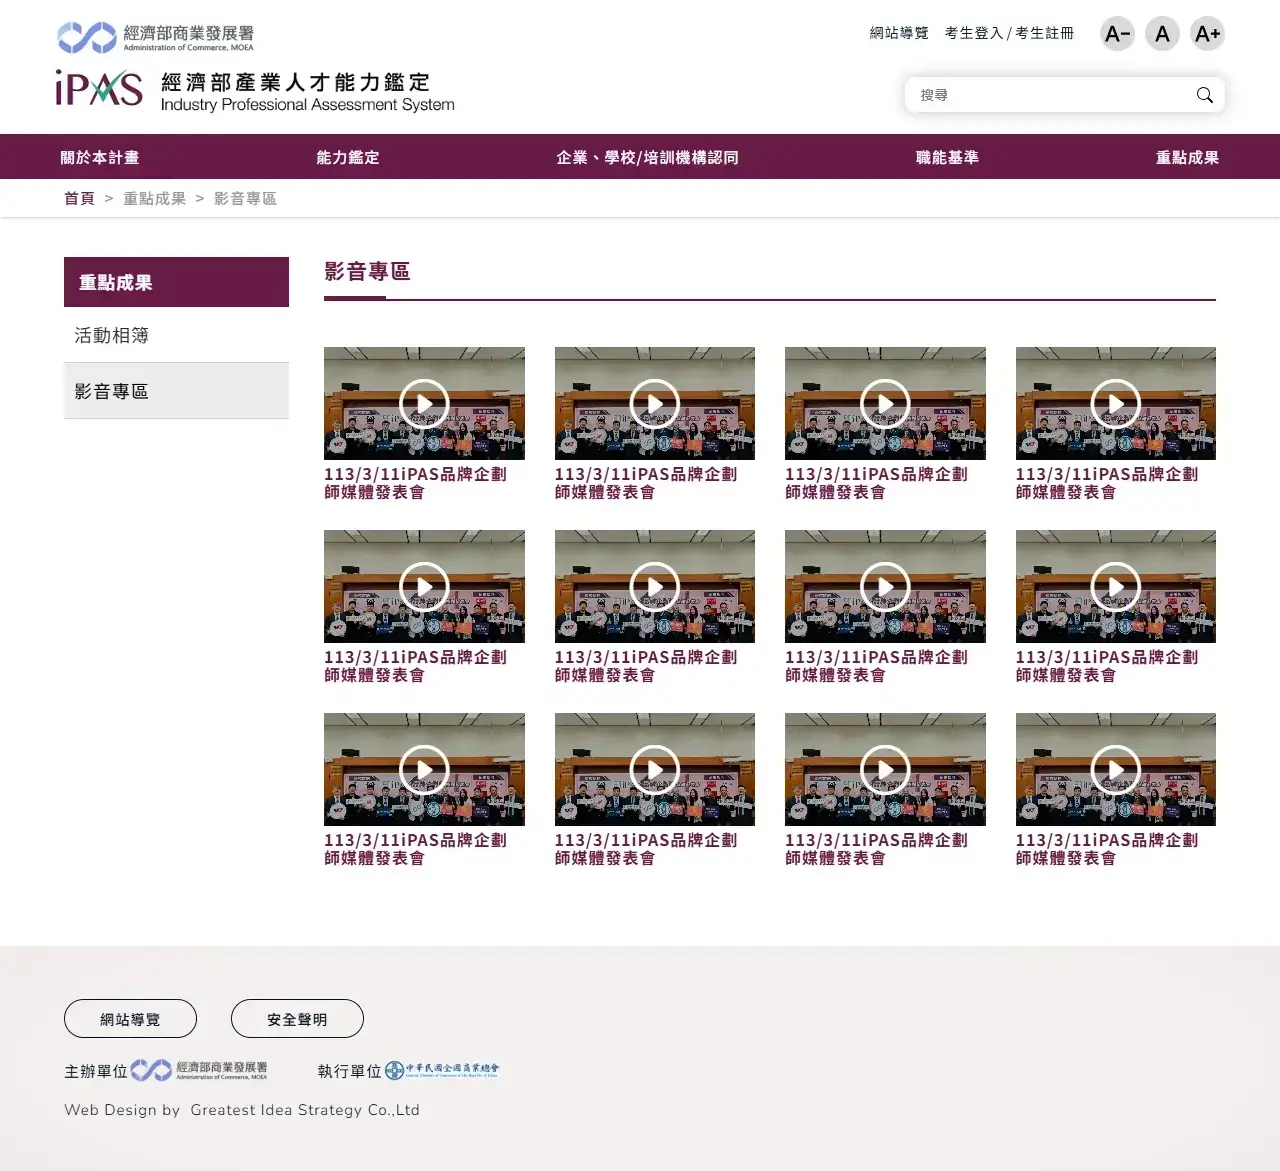Click the 中華民國全國商業總會 logo in footer

click(x=442, y=1070)
